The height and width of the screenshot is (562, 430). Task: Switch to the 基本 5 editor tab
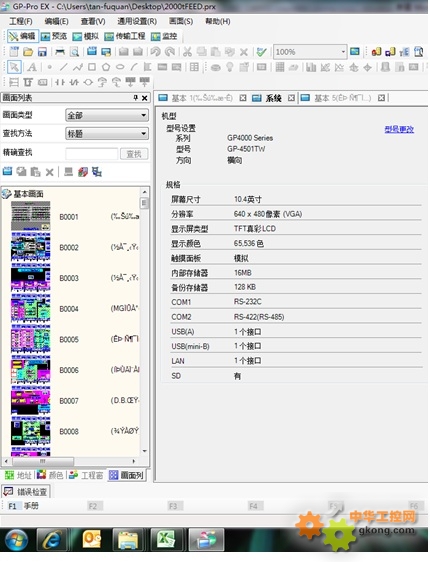[335, 98]
